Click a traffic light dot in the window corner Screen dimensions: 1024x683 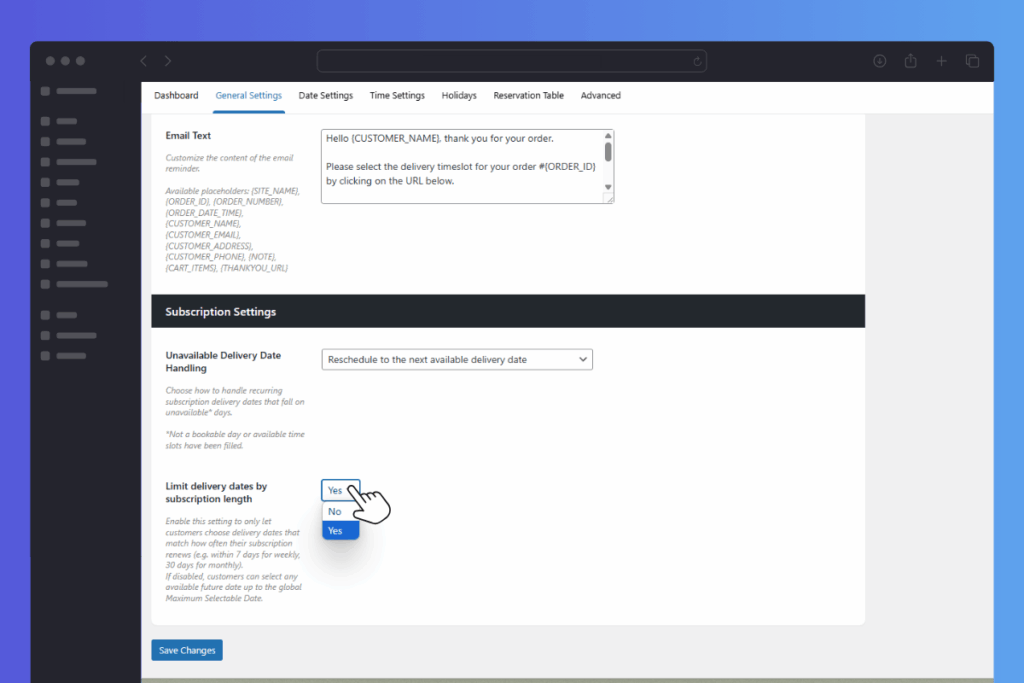[x=50, y=60]
